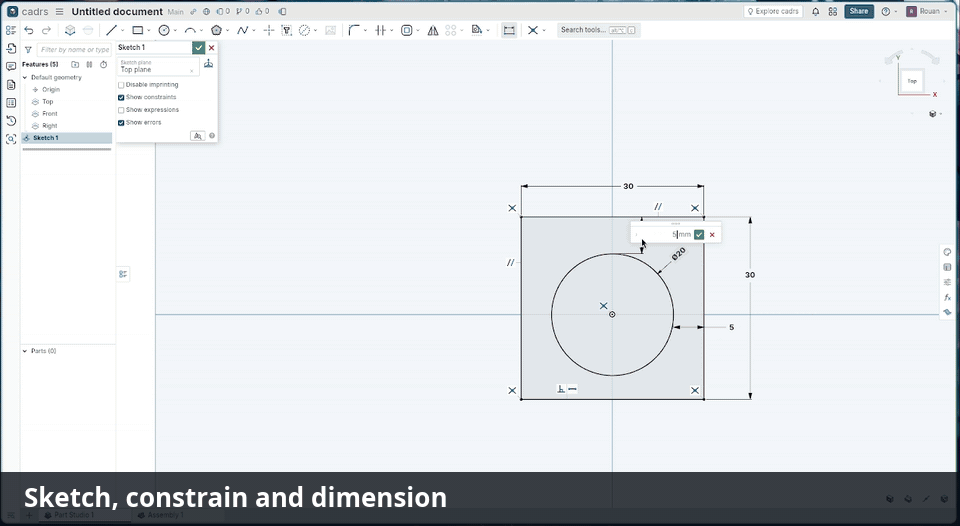Image resolution: width=960 pixels, height=526 pixels.
Task: Expand the Arc tool dropdown arrow
Action: 201,31
